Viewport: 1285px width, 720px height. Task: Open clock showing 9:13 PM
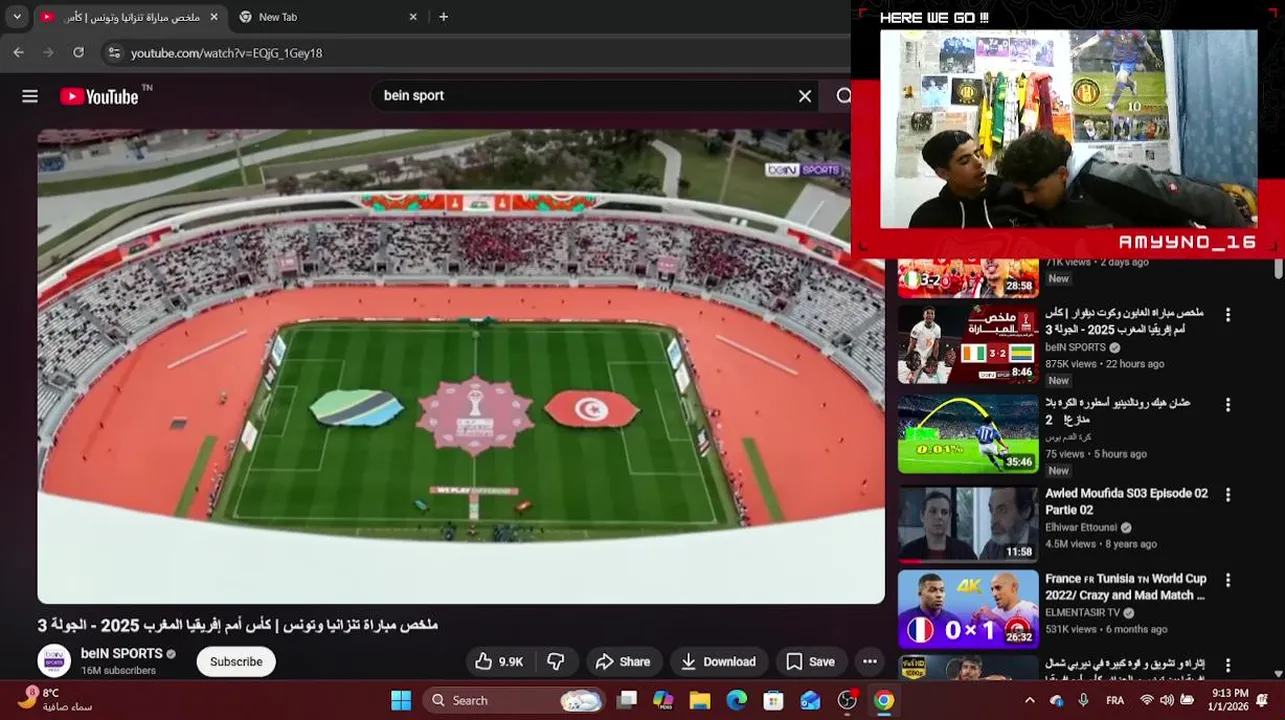tap(1229, 699)
